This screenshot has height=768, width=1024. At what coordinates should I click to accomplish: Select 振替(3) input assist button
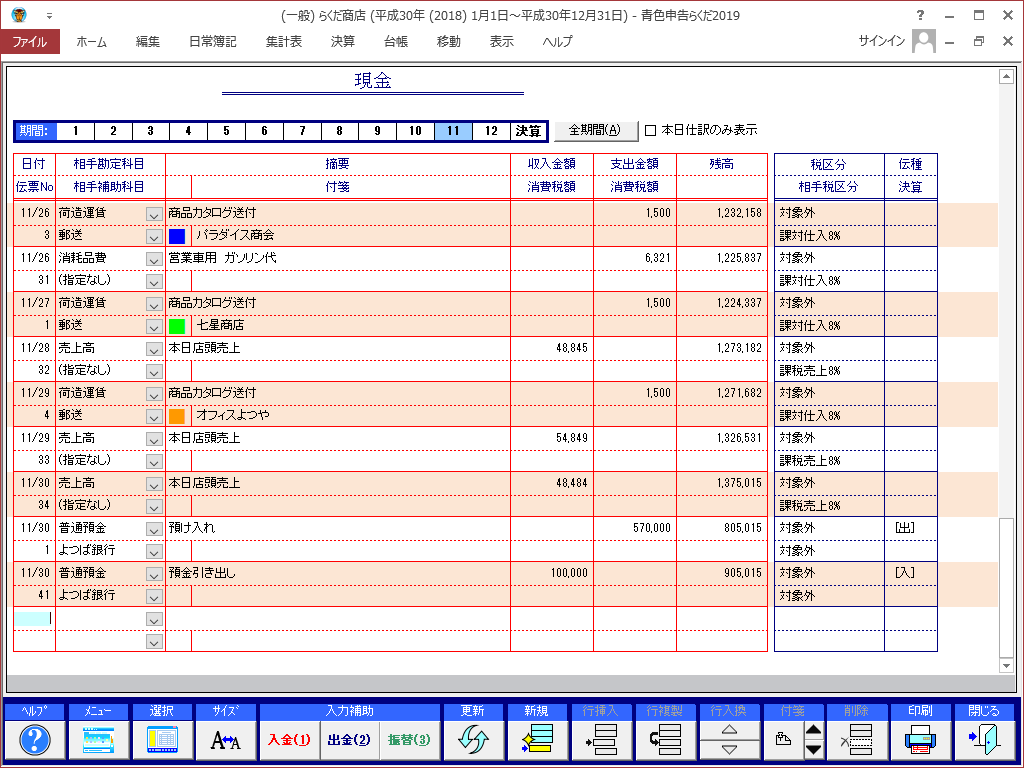click(409, 740)
